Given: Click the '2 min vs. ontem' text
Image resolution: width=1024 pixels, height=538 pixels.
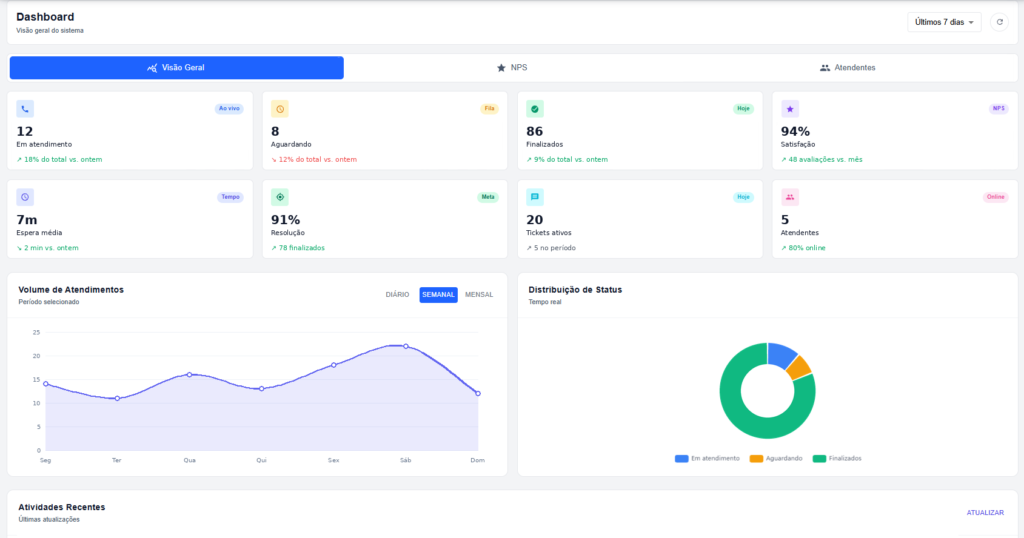Looking at the screenshot, I should click(x=51, y=247).
